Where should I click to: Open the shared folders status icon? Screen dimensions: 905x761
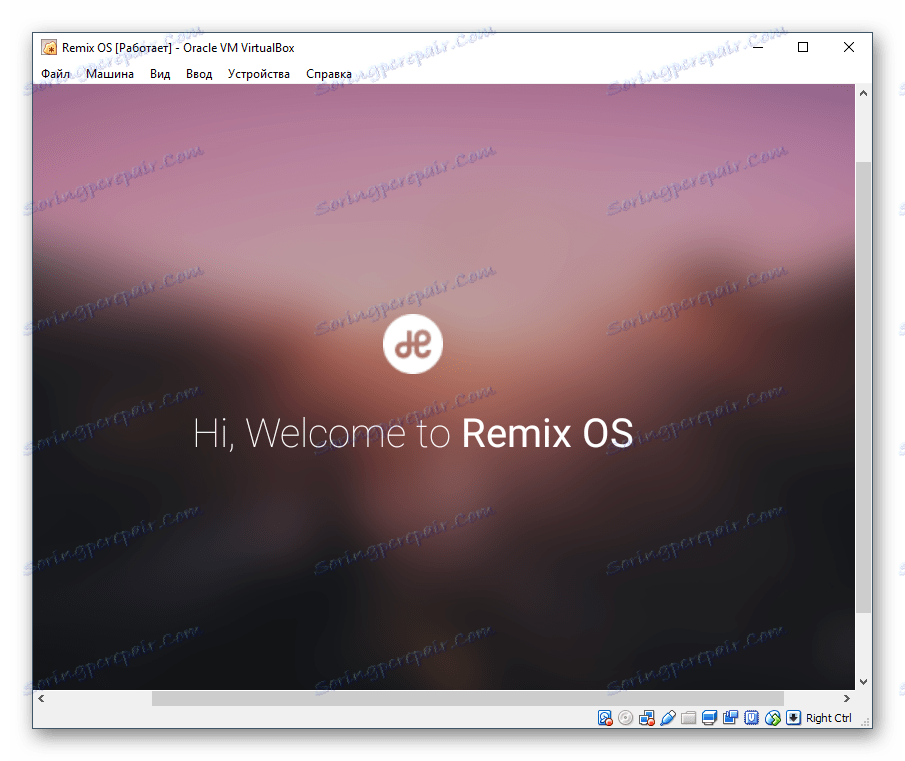pyautogui.click(x=689, y=718)
